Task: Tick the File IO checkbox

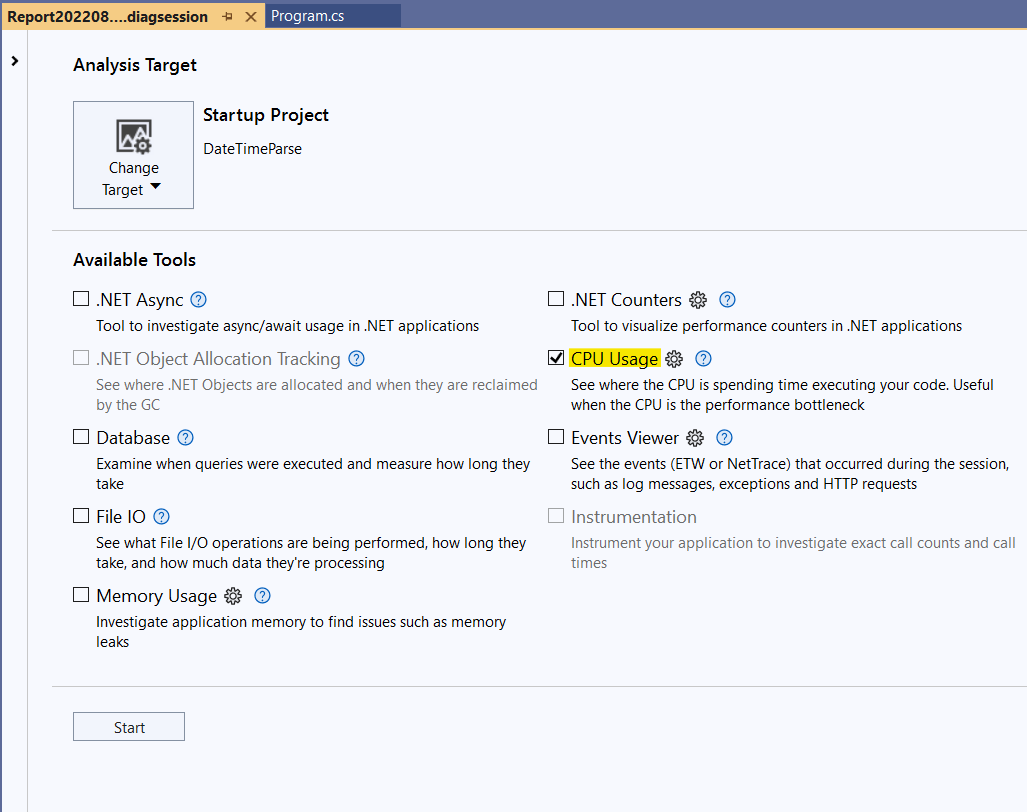Action: [81, 516]
